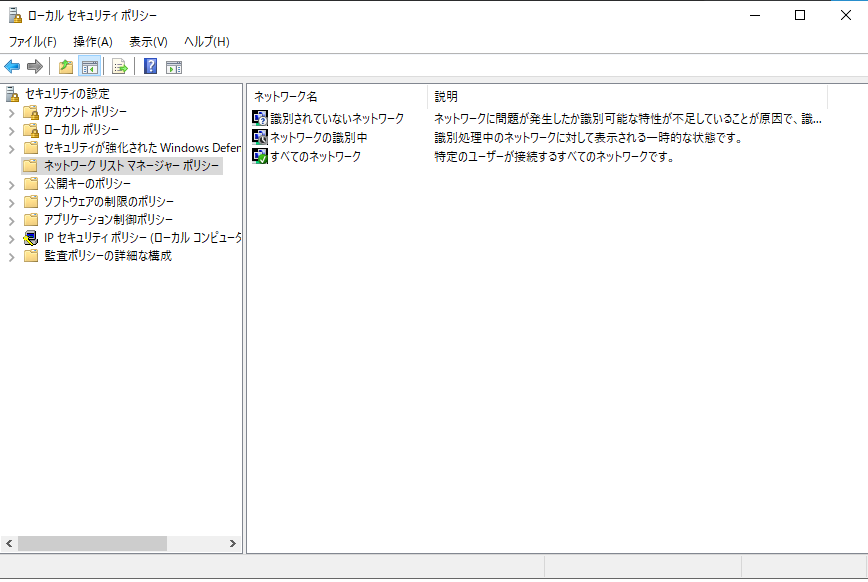Sort by the ネットワーク名 column header
The image size is (868, 582).
click(x=338, y=96)
